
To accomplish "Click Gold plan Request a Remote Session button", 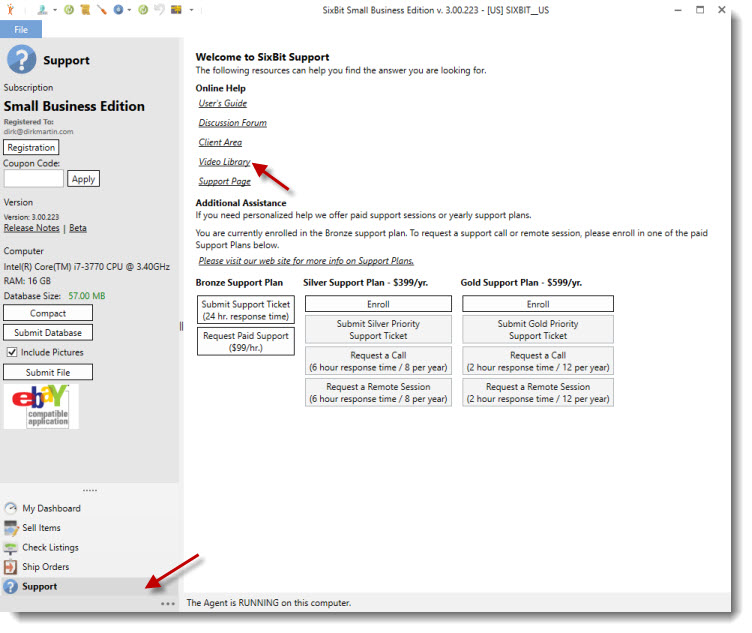I will pos(538,393).
